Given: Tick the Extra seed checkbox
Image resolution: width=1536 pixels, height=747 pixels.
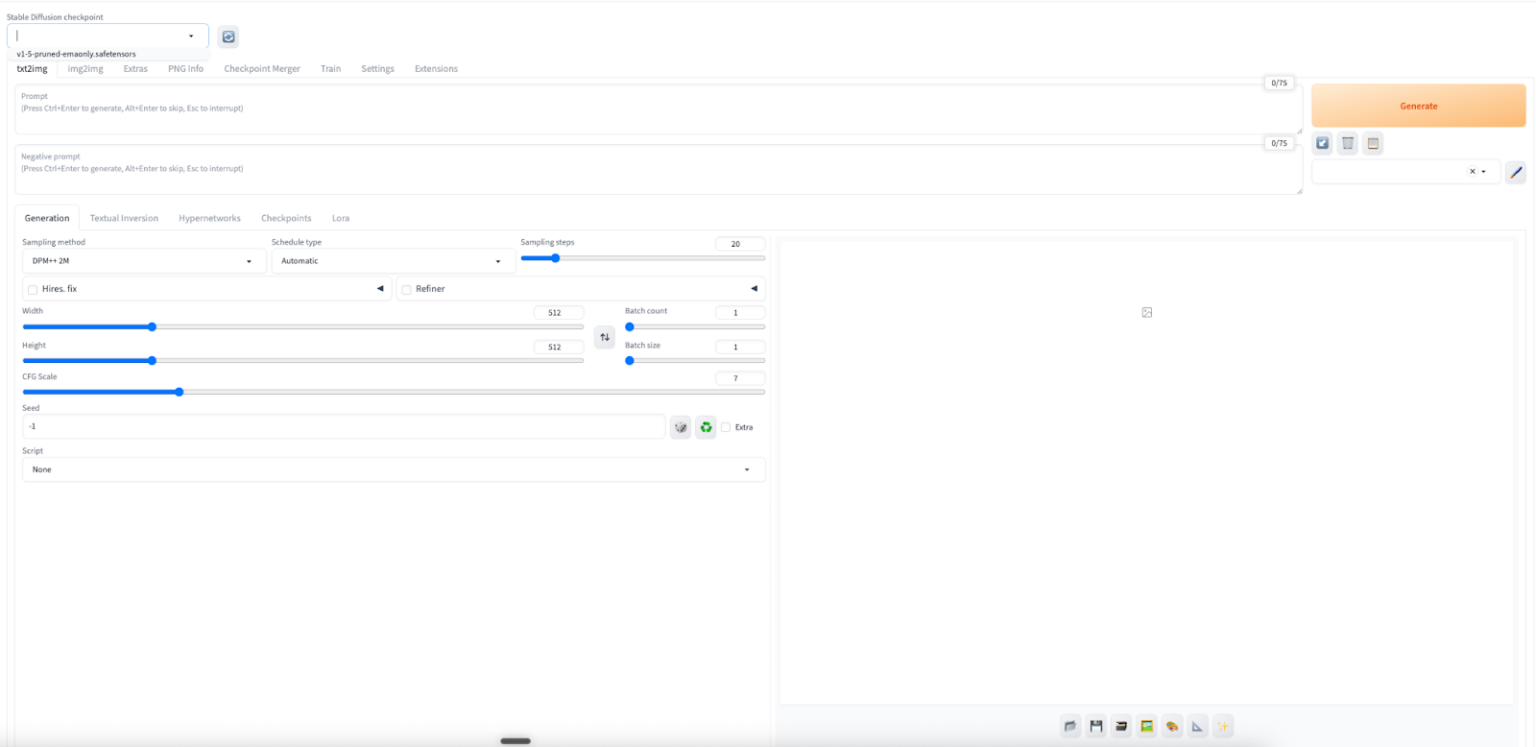Looking at the screenshot, I should pos(726,427).
